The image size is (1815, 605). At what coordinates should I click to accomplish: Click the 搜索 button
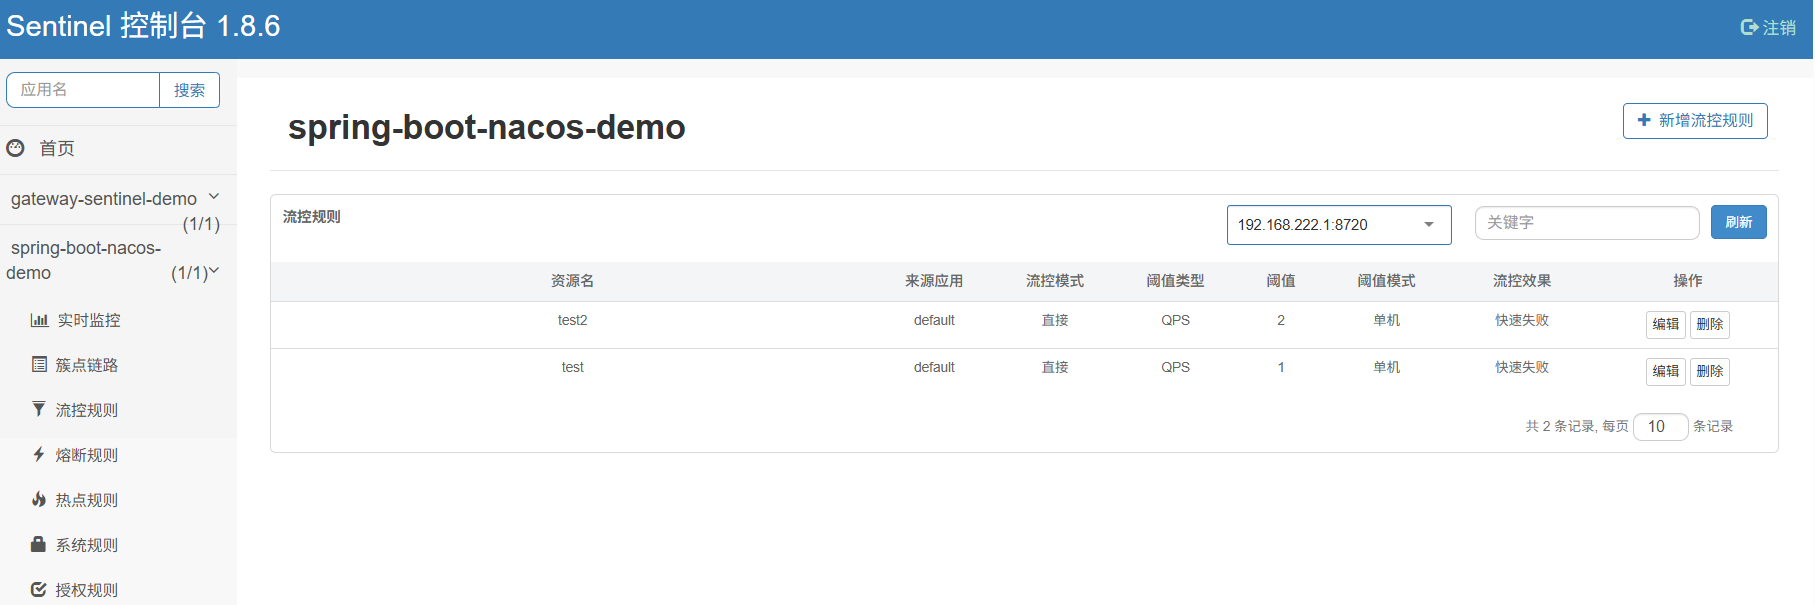[189, 90]
